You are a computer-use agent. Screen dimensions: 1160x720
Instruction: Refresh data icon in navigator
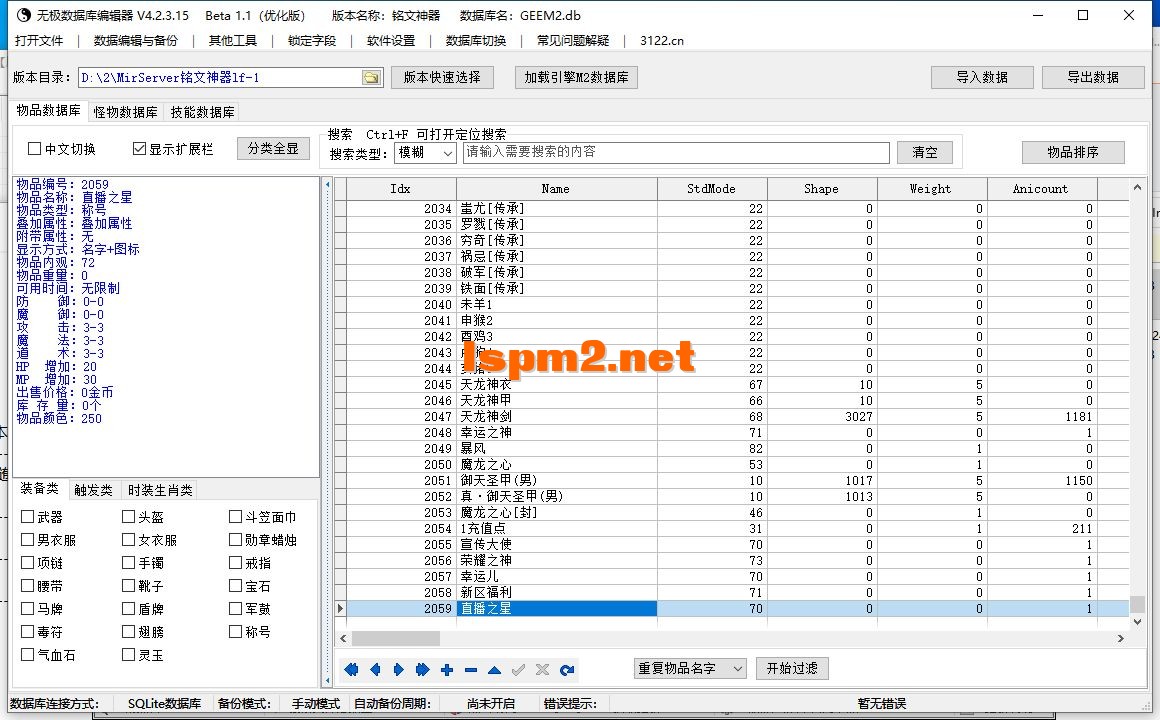coord(567,670)
